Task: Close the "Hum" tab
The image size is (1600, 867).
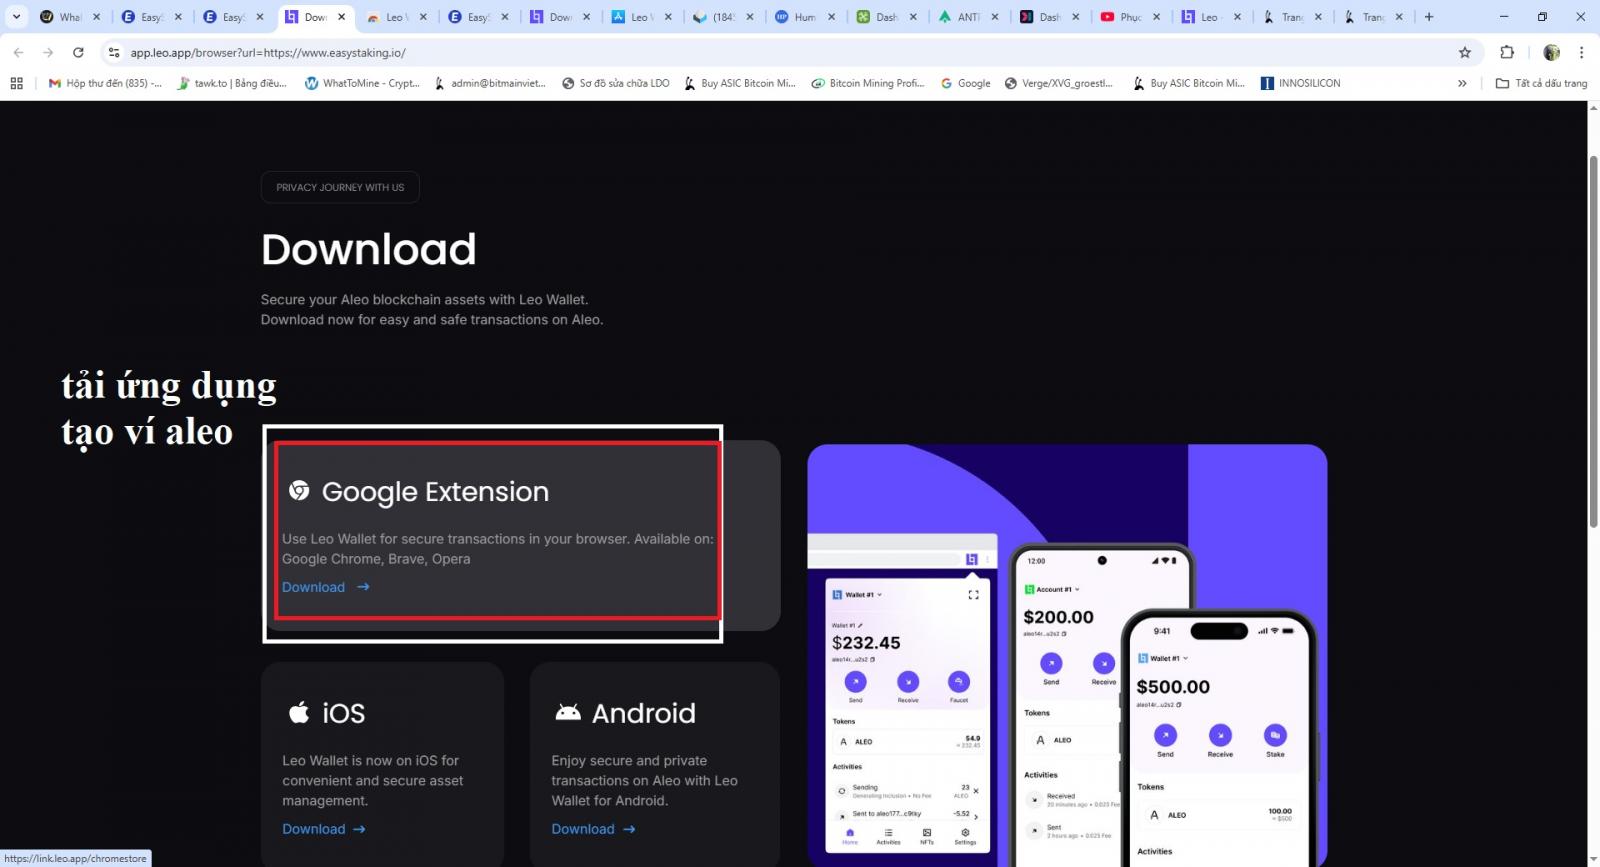Action: (x=831, y=17)
